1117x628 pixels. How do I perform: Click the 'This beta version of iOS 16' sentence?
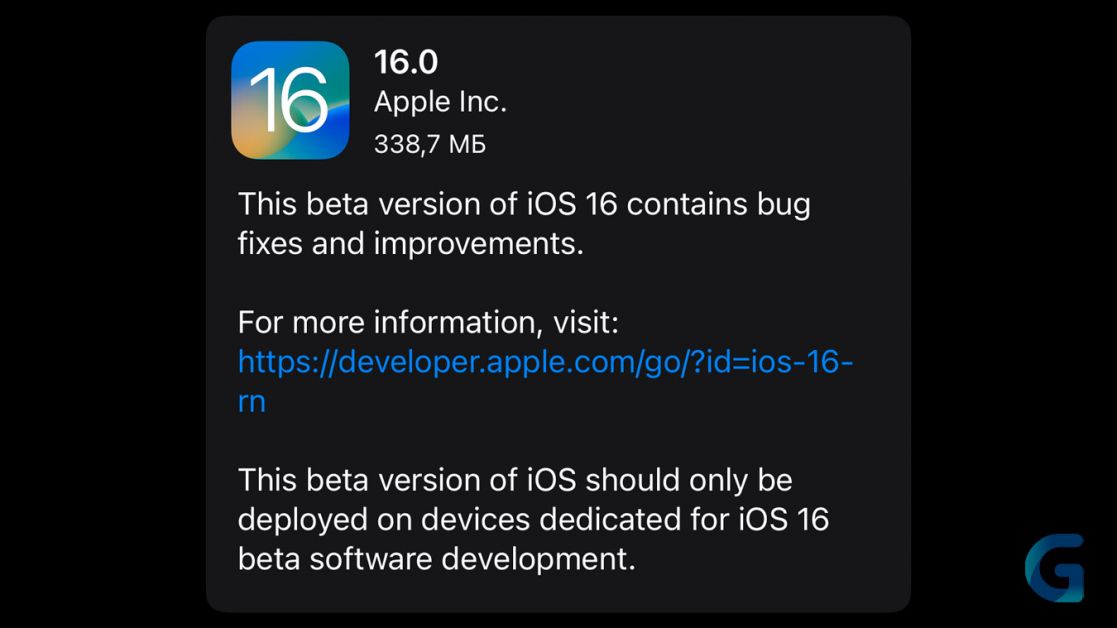(x=427, y=204)
